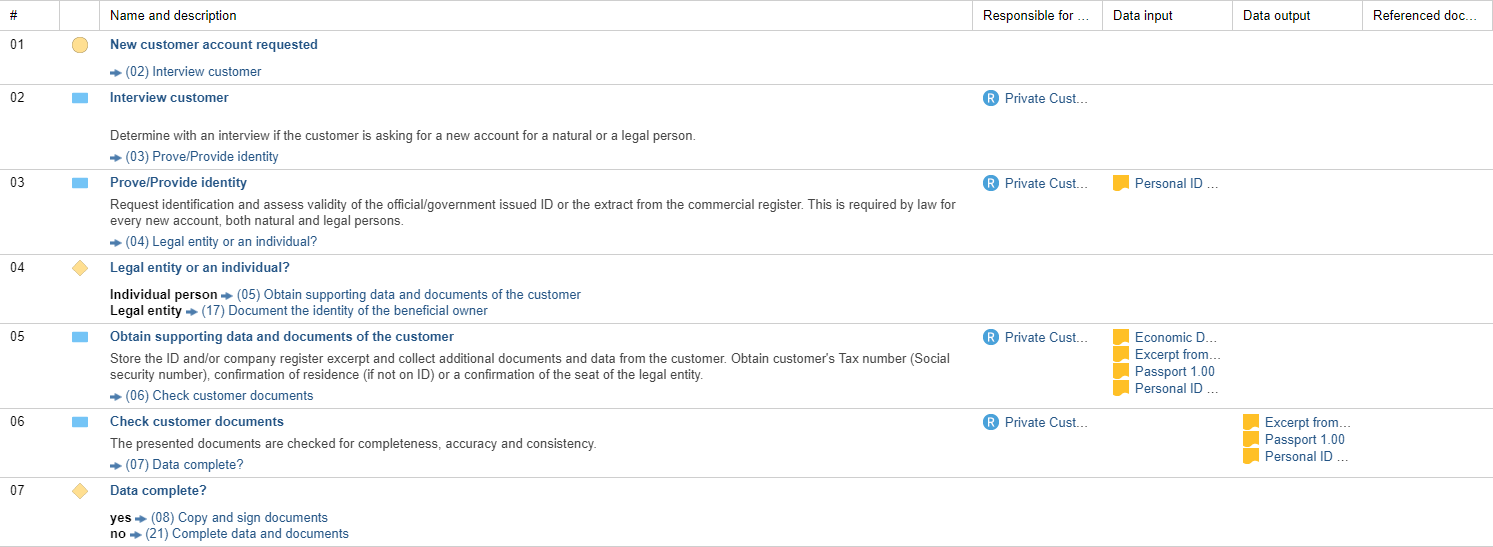Click the start event circle icon in row 01

pos(80,45)
